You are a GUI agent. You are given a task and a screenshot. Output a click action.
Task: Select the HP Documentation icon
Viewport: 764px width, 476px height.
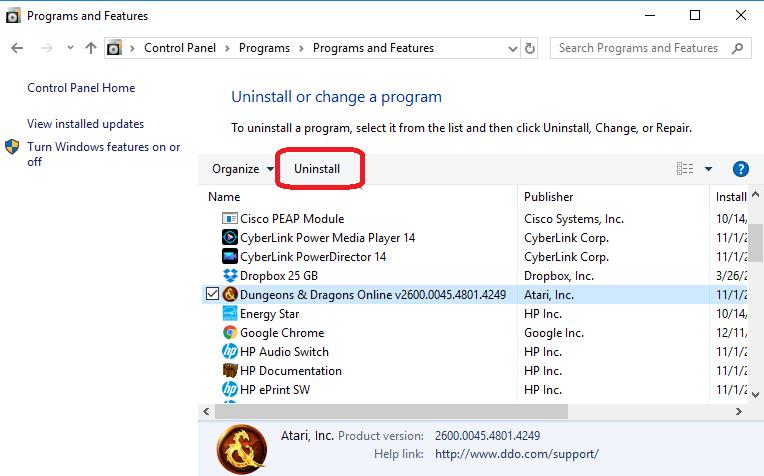click(x=229, y=370)
